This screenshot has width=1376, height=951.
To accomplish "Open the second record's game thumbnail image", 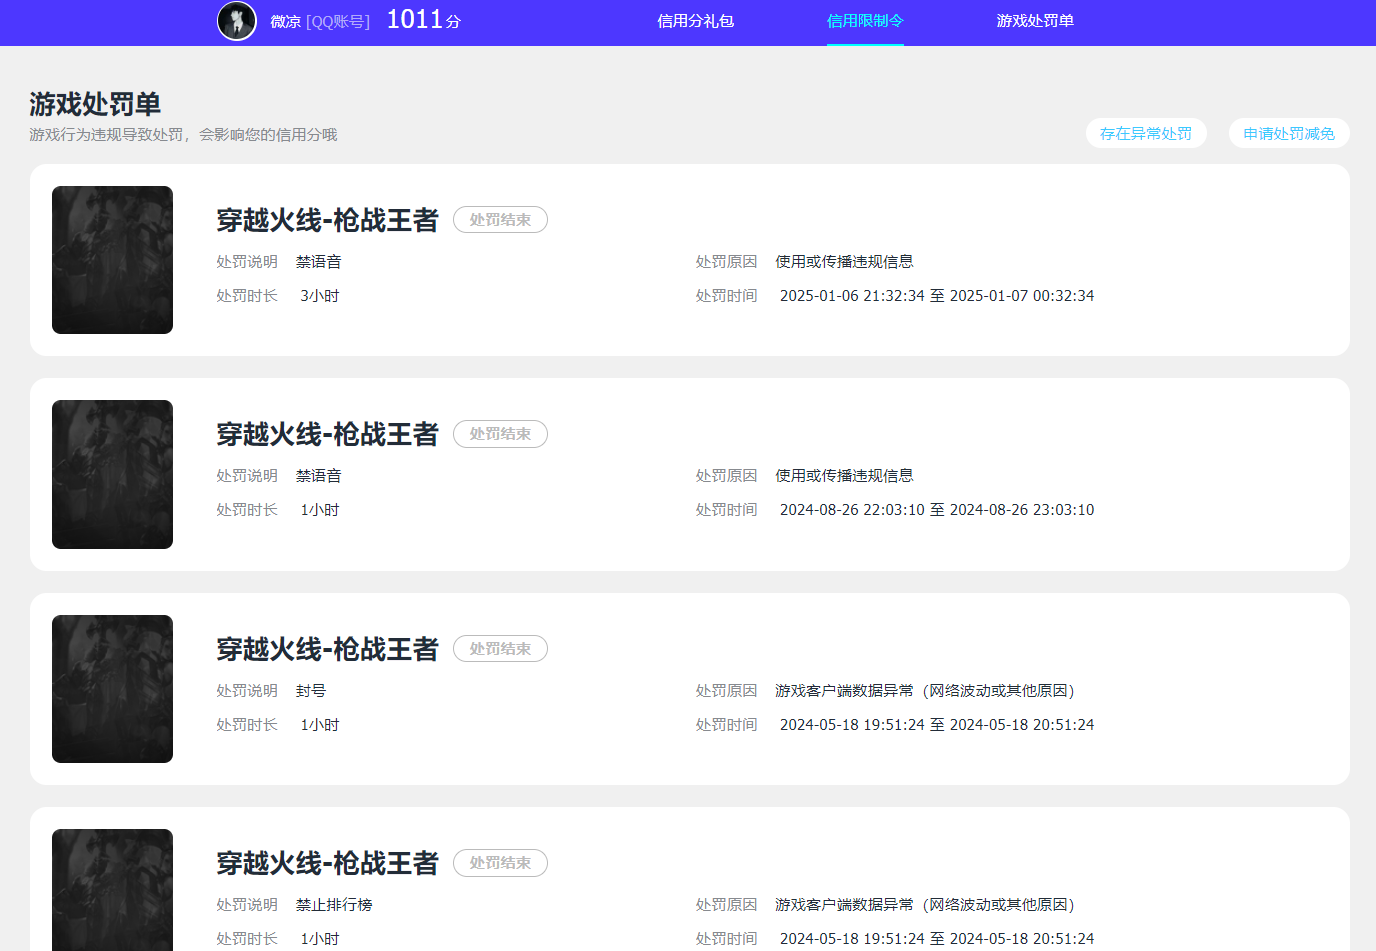I will (112, 474).
